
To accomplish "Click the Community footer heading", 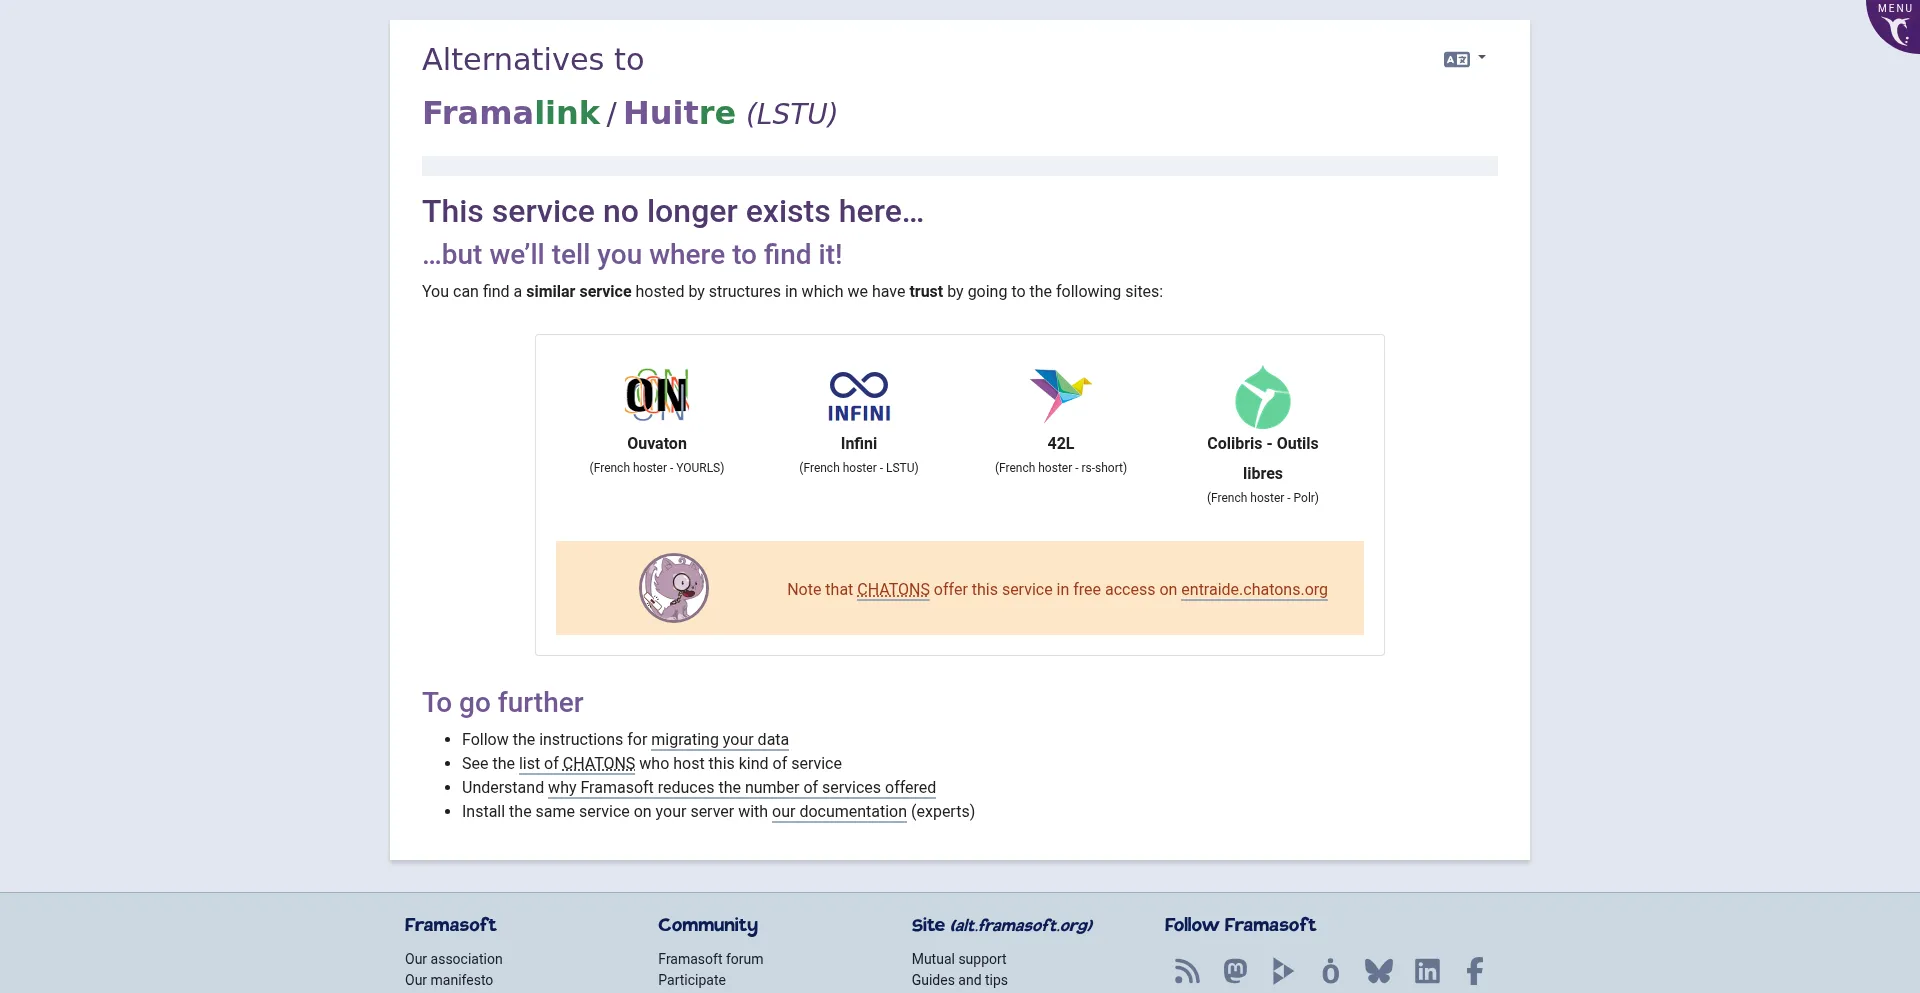I will pos(708,925).
